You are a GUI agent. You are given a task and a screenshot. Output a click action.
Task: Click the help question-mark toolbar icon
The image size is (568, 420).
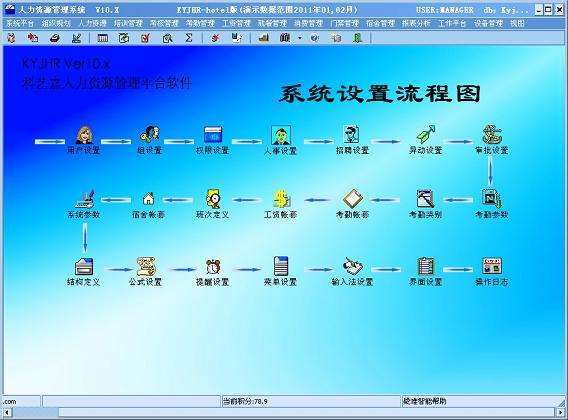coord(315,38)
